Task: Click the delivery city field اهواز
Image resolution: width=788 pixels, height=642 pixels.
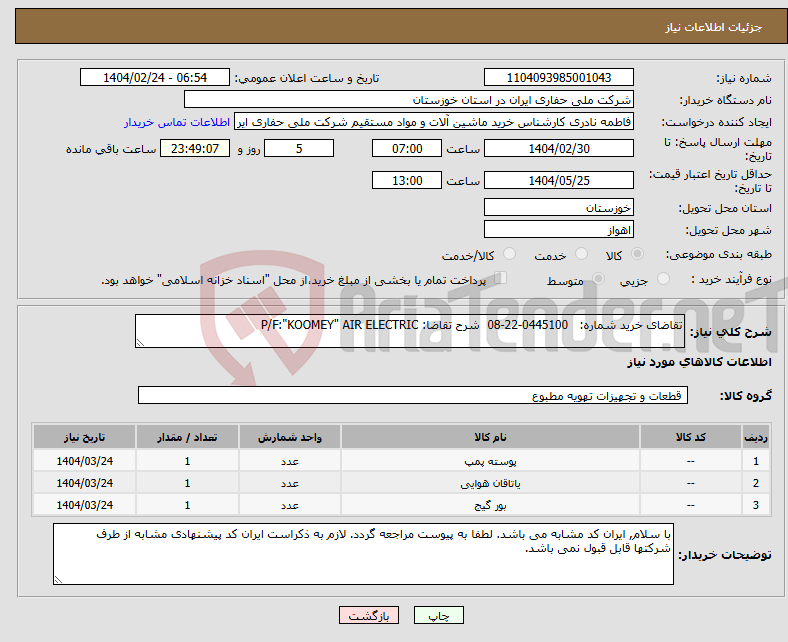Action: point(558,229)
